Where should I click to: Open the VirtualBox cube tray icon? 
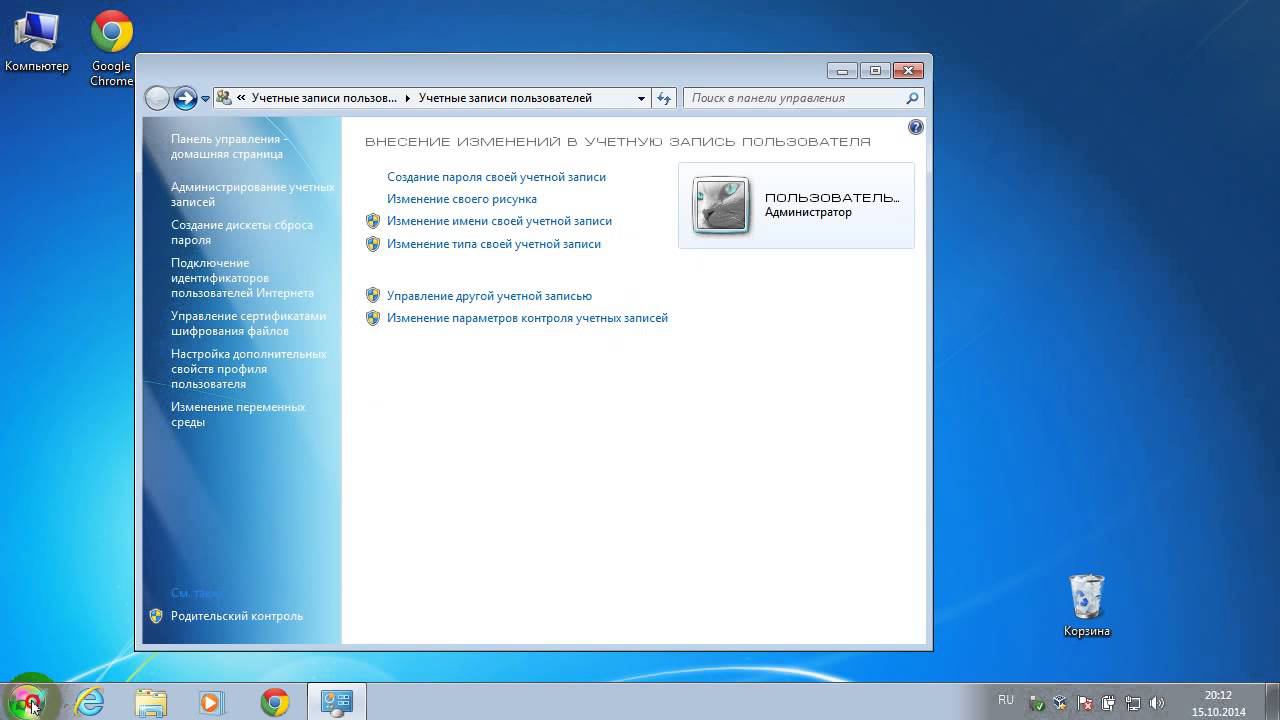click(x=1061, y=703)
